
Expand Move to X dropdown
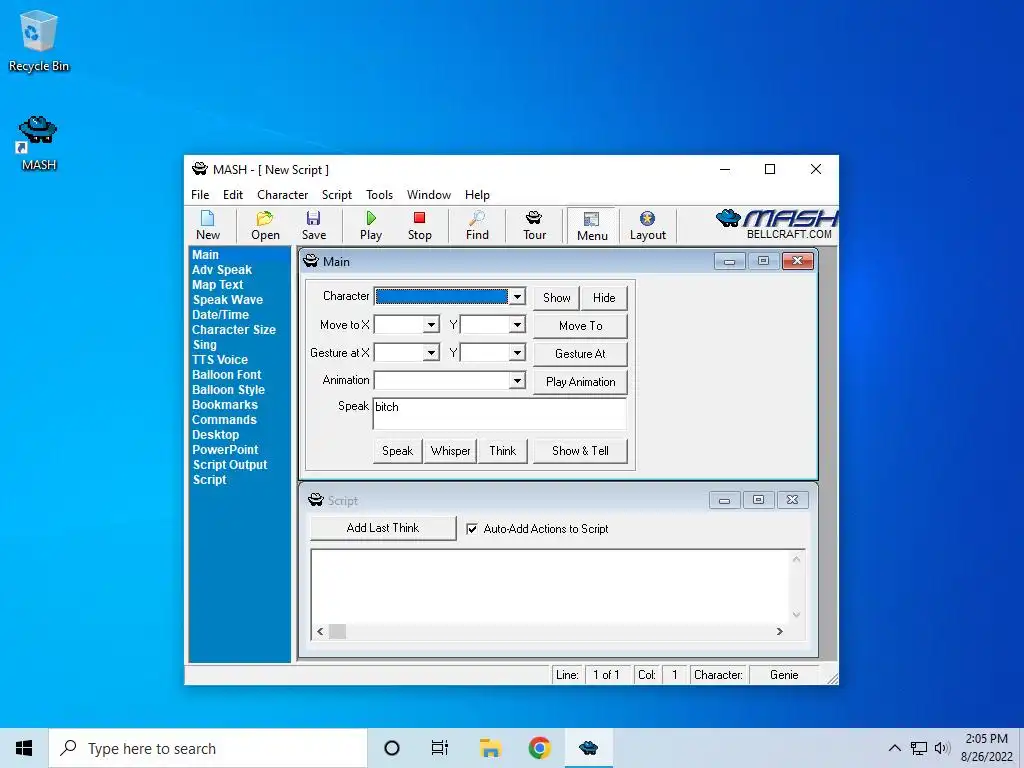point(431,325)
